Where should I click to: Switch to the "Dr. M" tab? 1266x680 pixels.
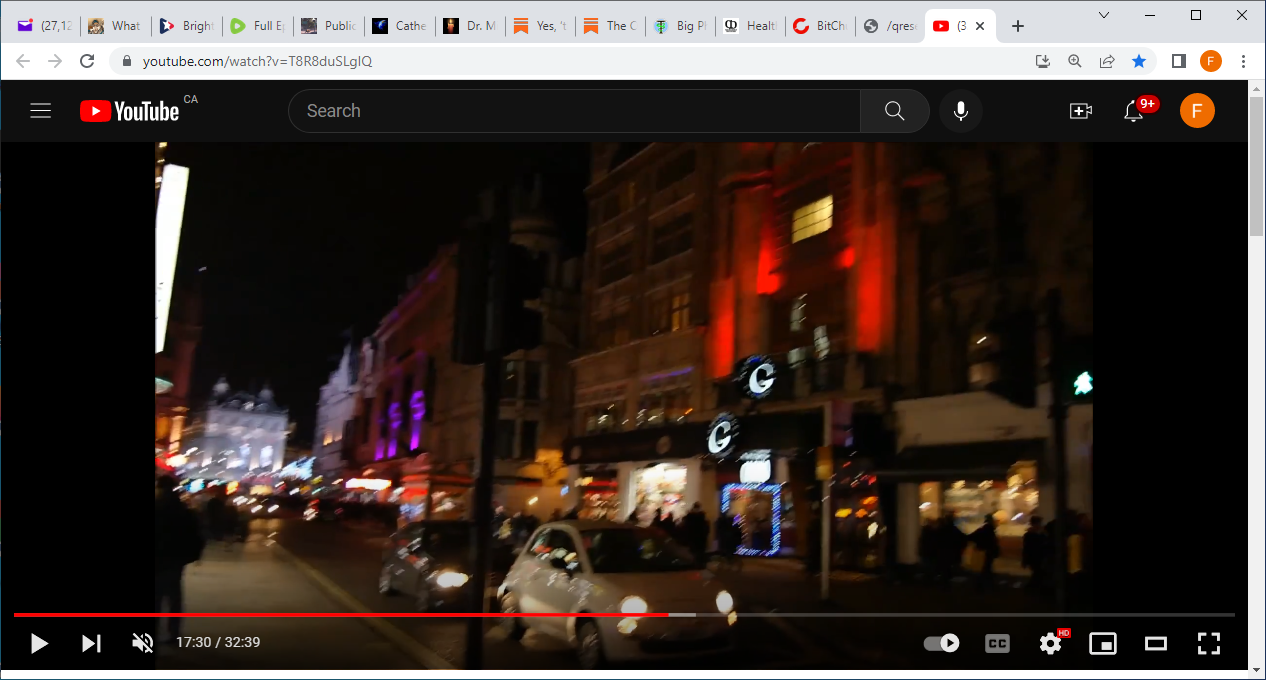click(470, 26)
